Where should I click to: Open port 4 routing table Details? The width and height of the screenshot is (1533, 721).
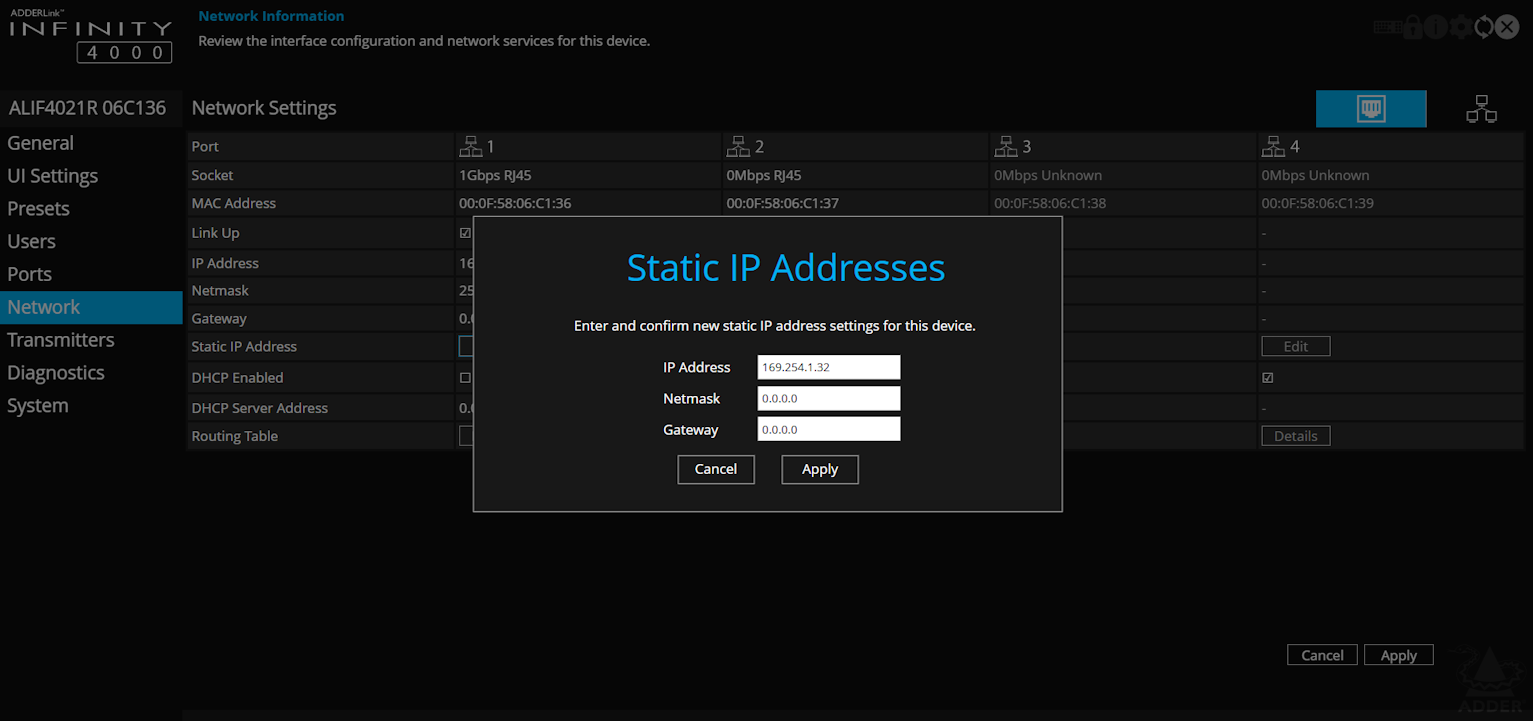click(1296, 436)
